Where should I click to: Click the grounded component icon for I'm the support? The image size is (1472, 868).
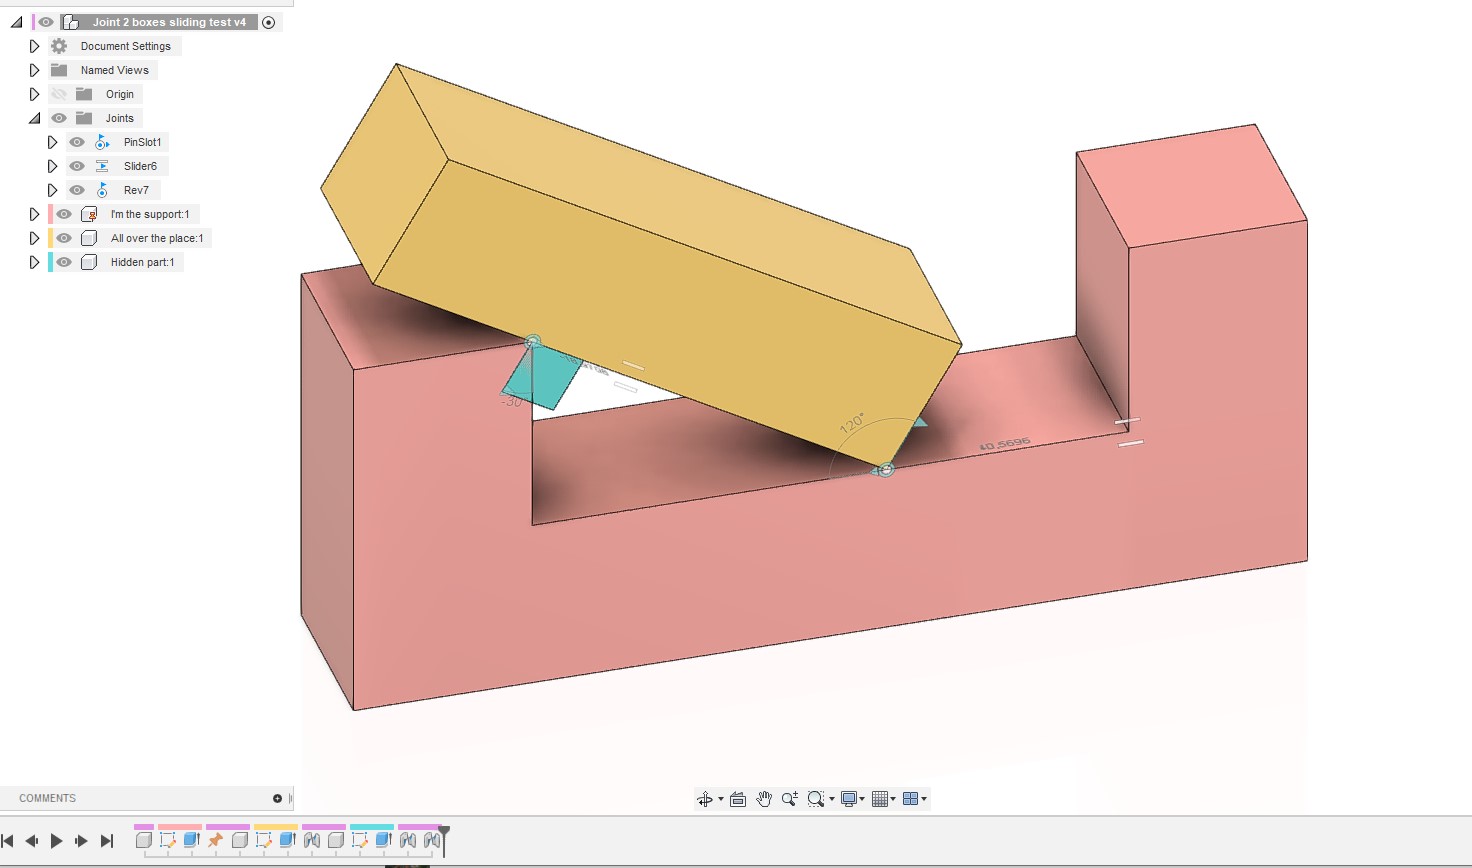pos(89,214)
